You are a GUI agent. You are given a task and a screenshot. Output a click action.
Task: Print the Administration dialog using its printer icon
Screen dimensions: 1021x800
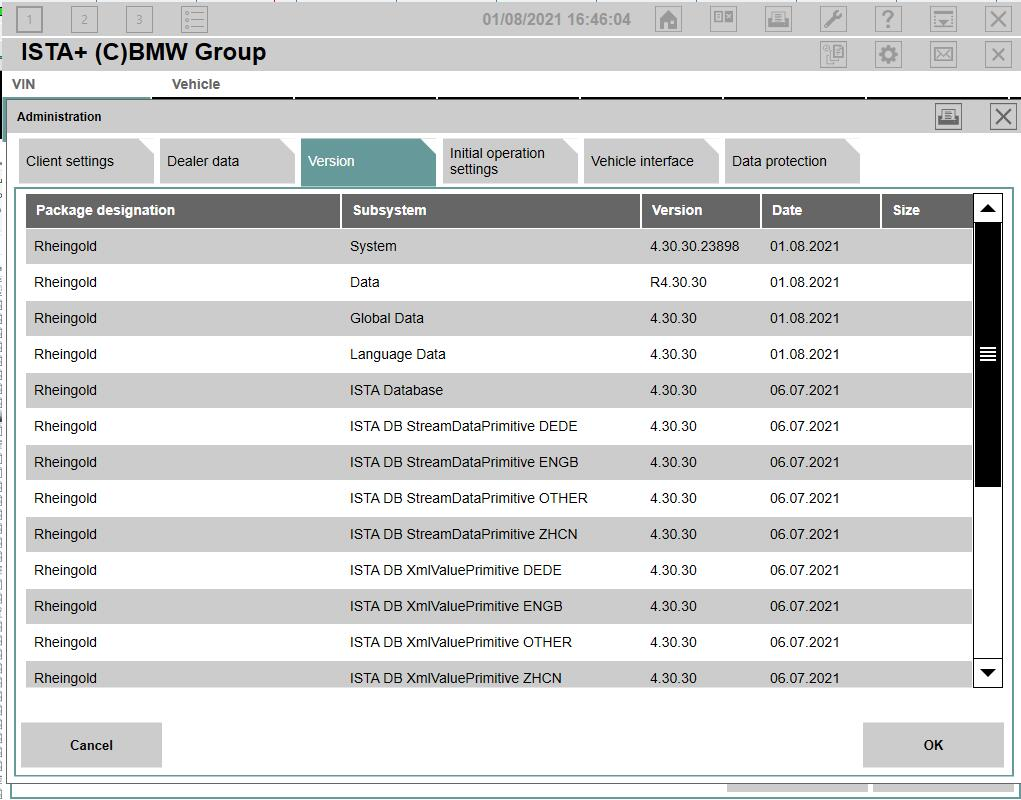[x=948, y=116]
